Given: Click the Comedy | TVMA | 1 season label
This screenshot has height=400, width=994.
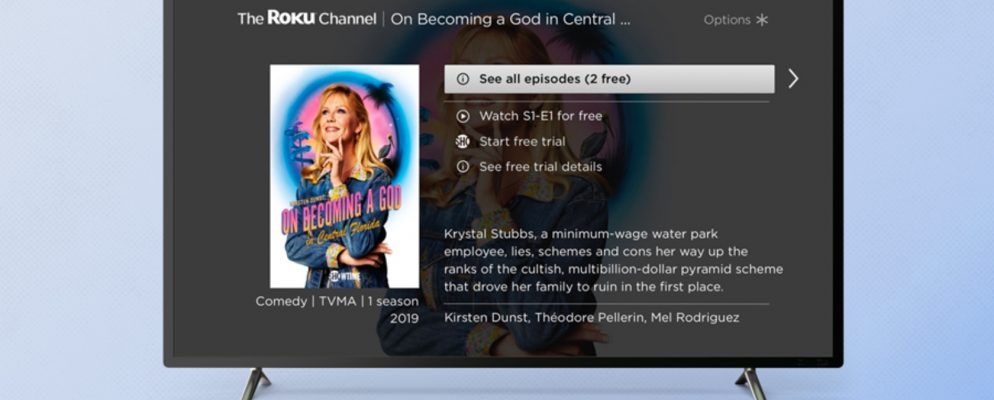Looking at the screenshot, I should click(337, 302).
